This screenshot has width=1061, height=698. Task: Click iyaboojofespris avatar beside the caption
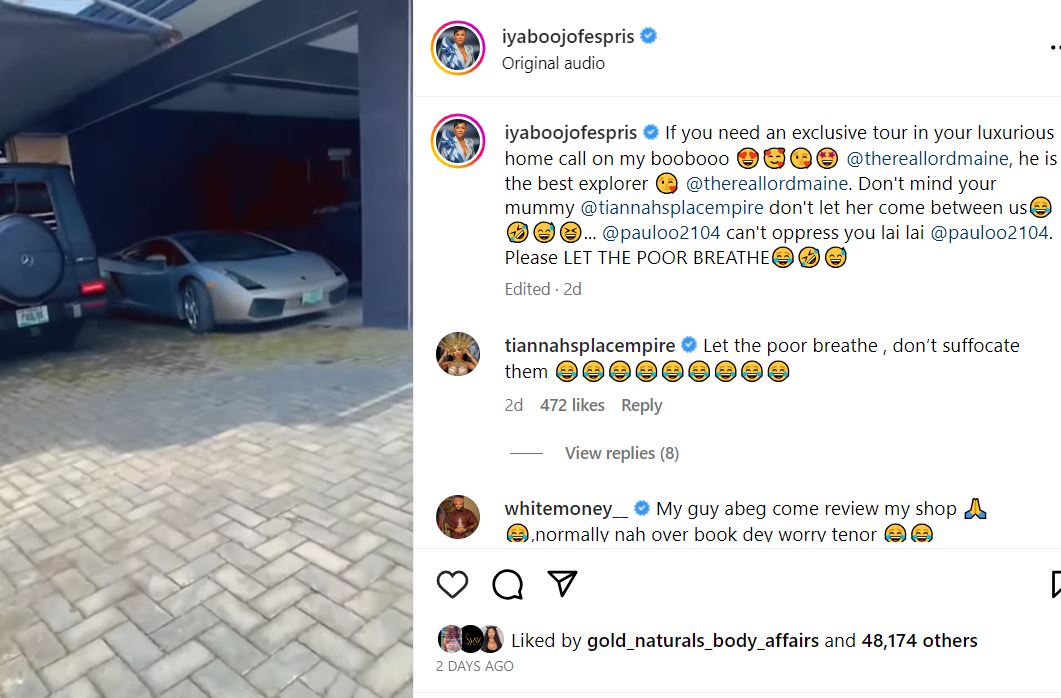[x=458, y=141]
